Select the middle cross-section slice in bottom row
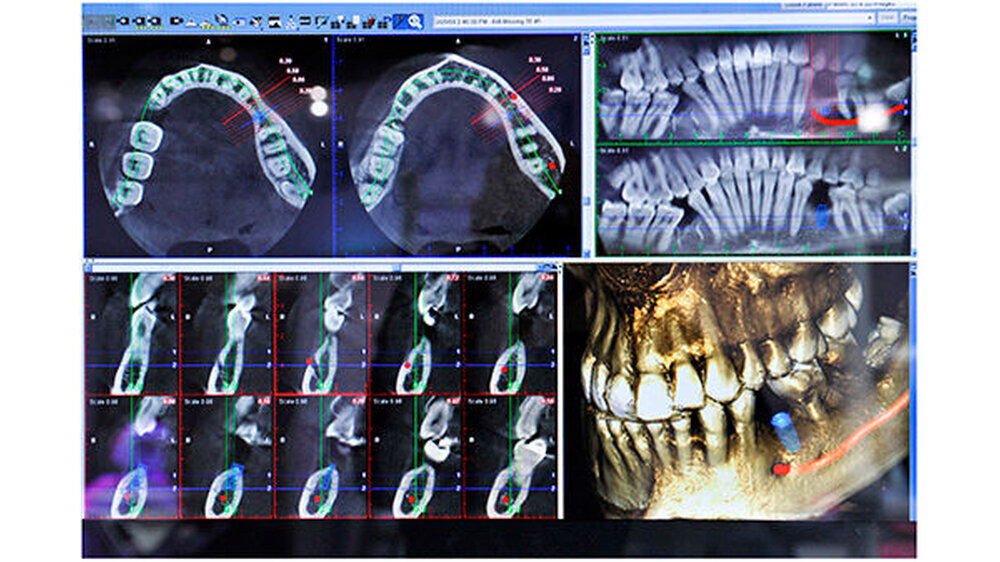The height and width of the screenshot is (562, 1000). 320,457
